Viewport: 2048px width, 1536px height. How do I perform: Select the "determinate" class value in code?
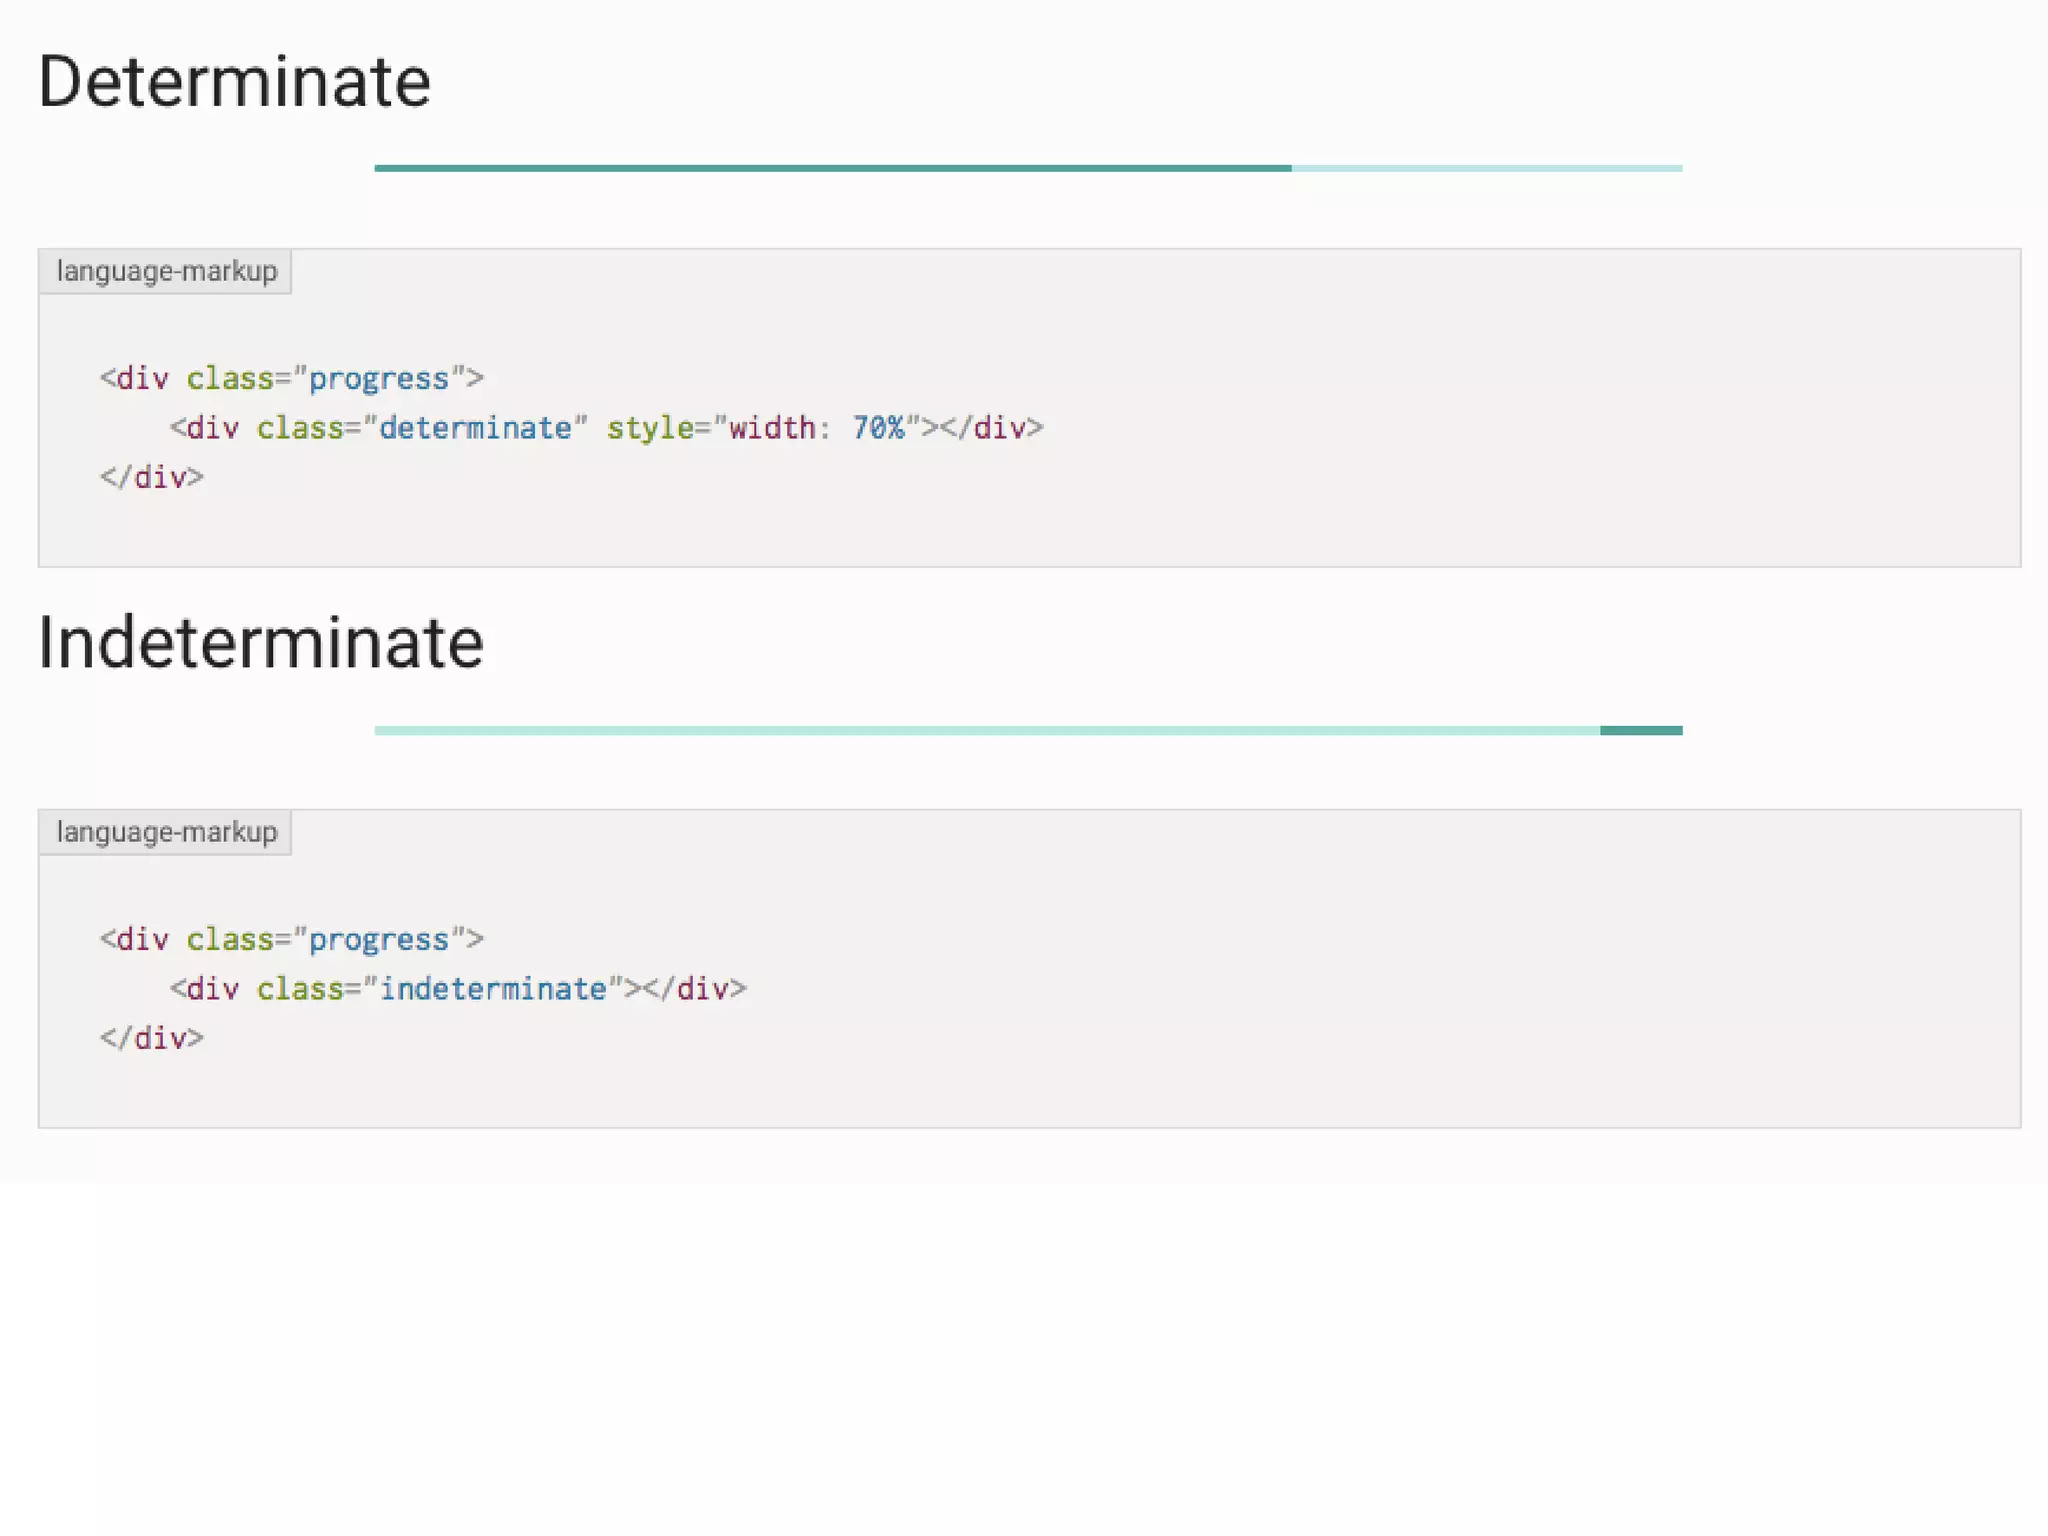point(475,429)
